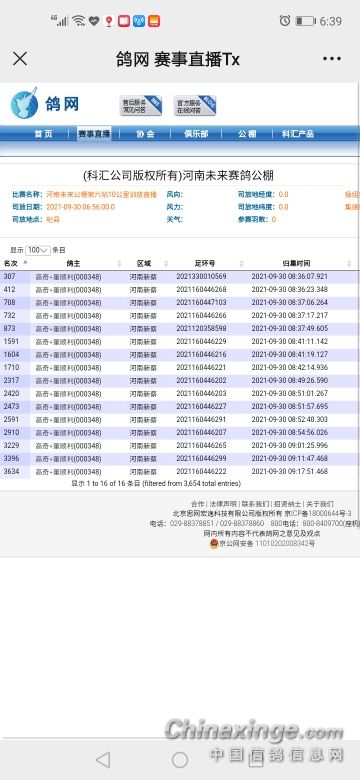Sort by 归巢时间 column header
The width and height of the screenshot is (360, 780).
pos(296,263)
